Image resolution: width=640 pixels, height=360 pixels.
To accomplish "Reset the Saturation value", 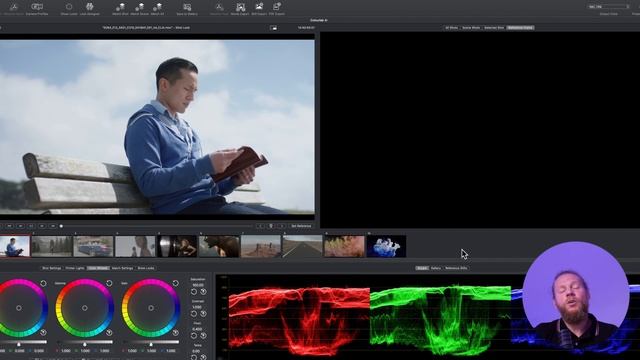I will (x=193, y=292).
